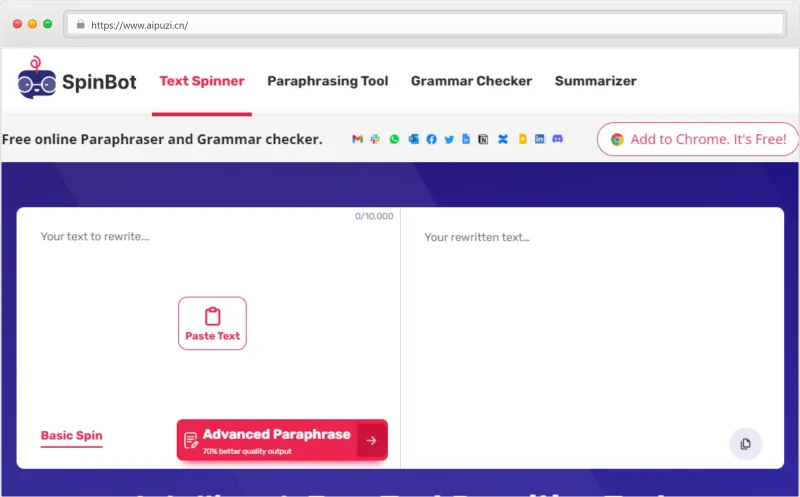Image resolution: width=800 pixels, height=497 pixels.
Task: Click the red close window button
Action: (17, 24)
